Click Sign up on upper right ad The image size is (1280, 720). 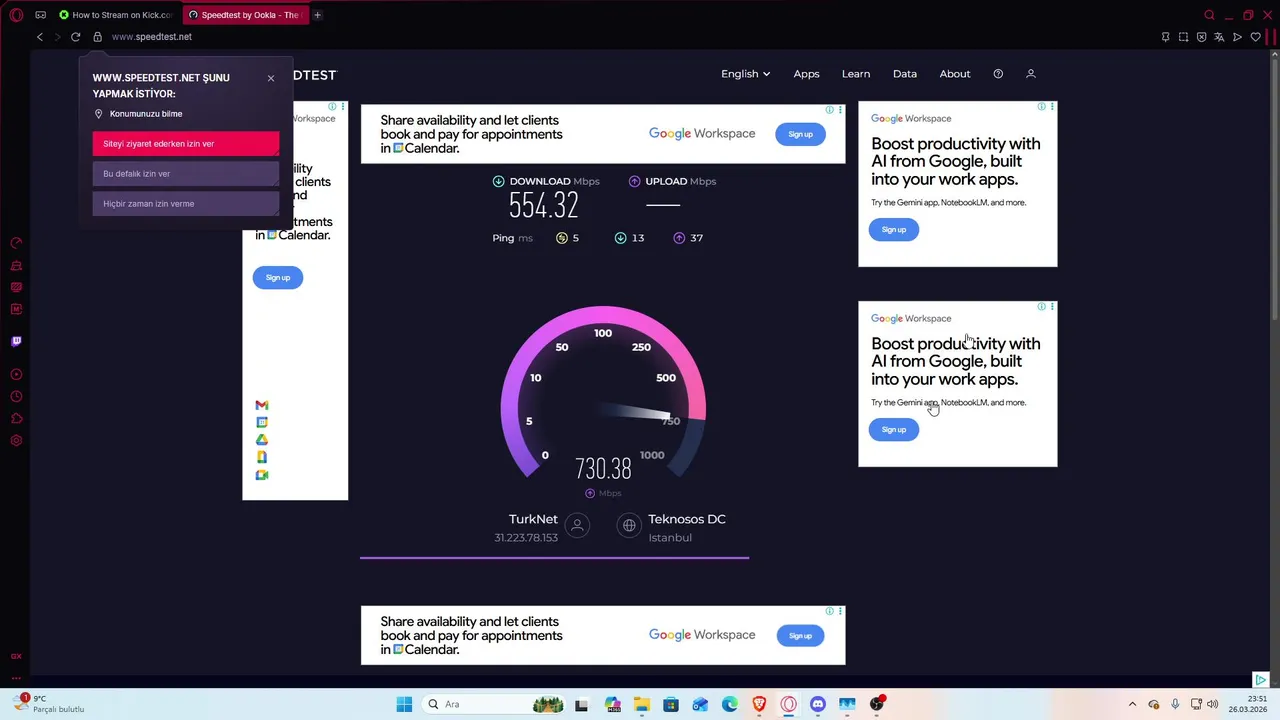coord(894,230)
